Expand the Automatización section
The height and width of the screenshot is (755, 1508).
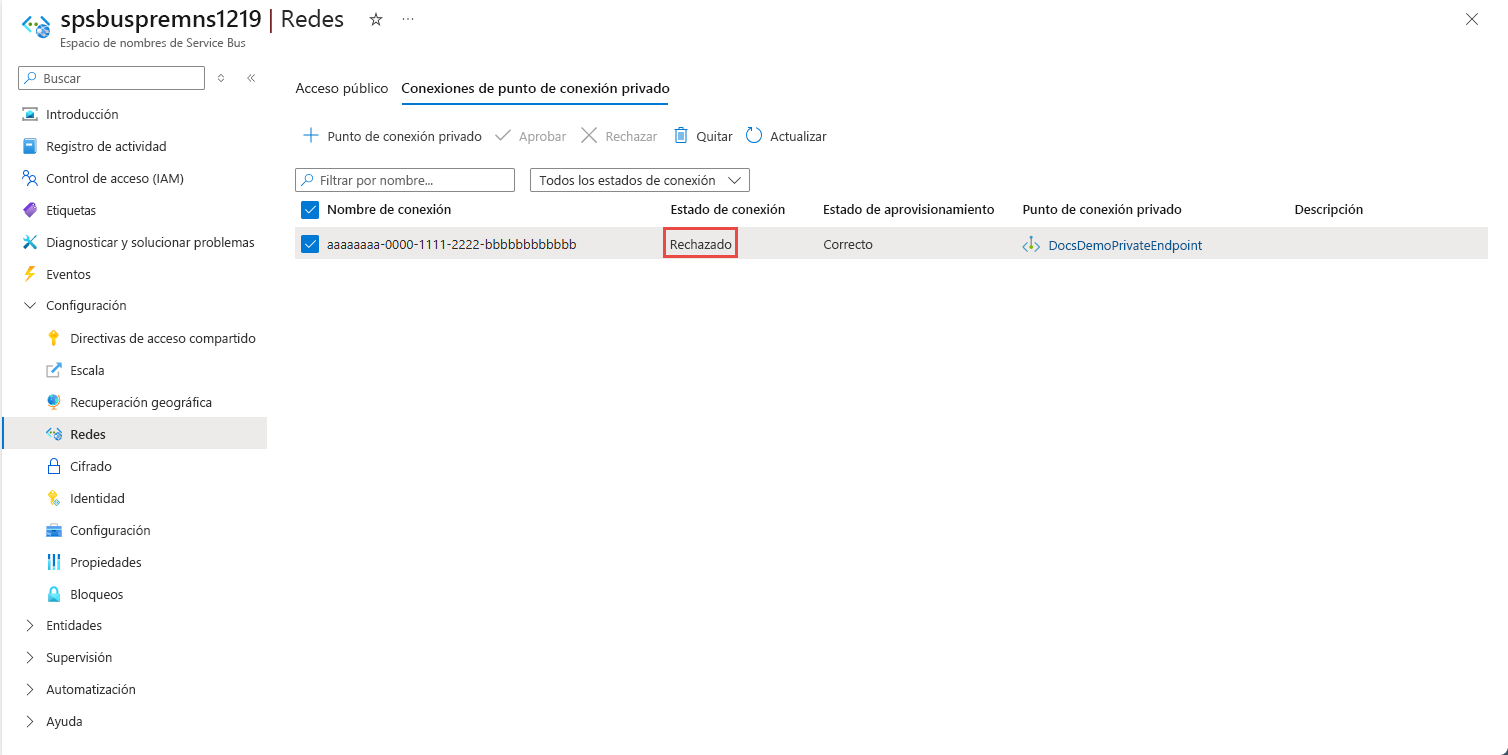(x=29, y=689)
